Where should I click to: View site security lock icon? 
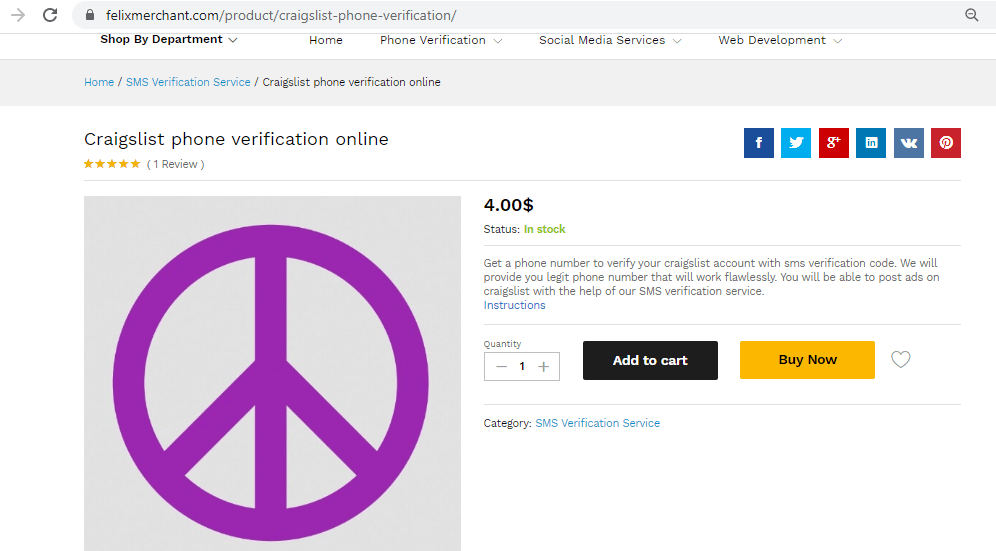tap(90, 15)
